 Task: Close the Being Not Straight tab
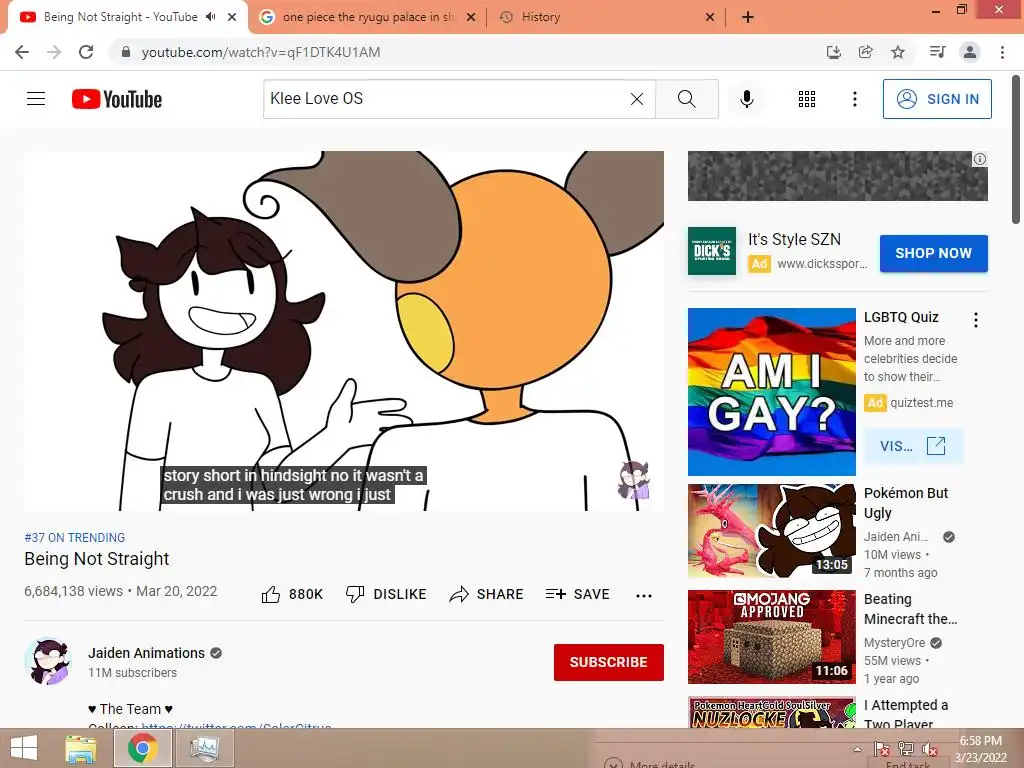[232, 17]
